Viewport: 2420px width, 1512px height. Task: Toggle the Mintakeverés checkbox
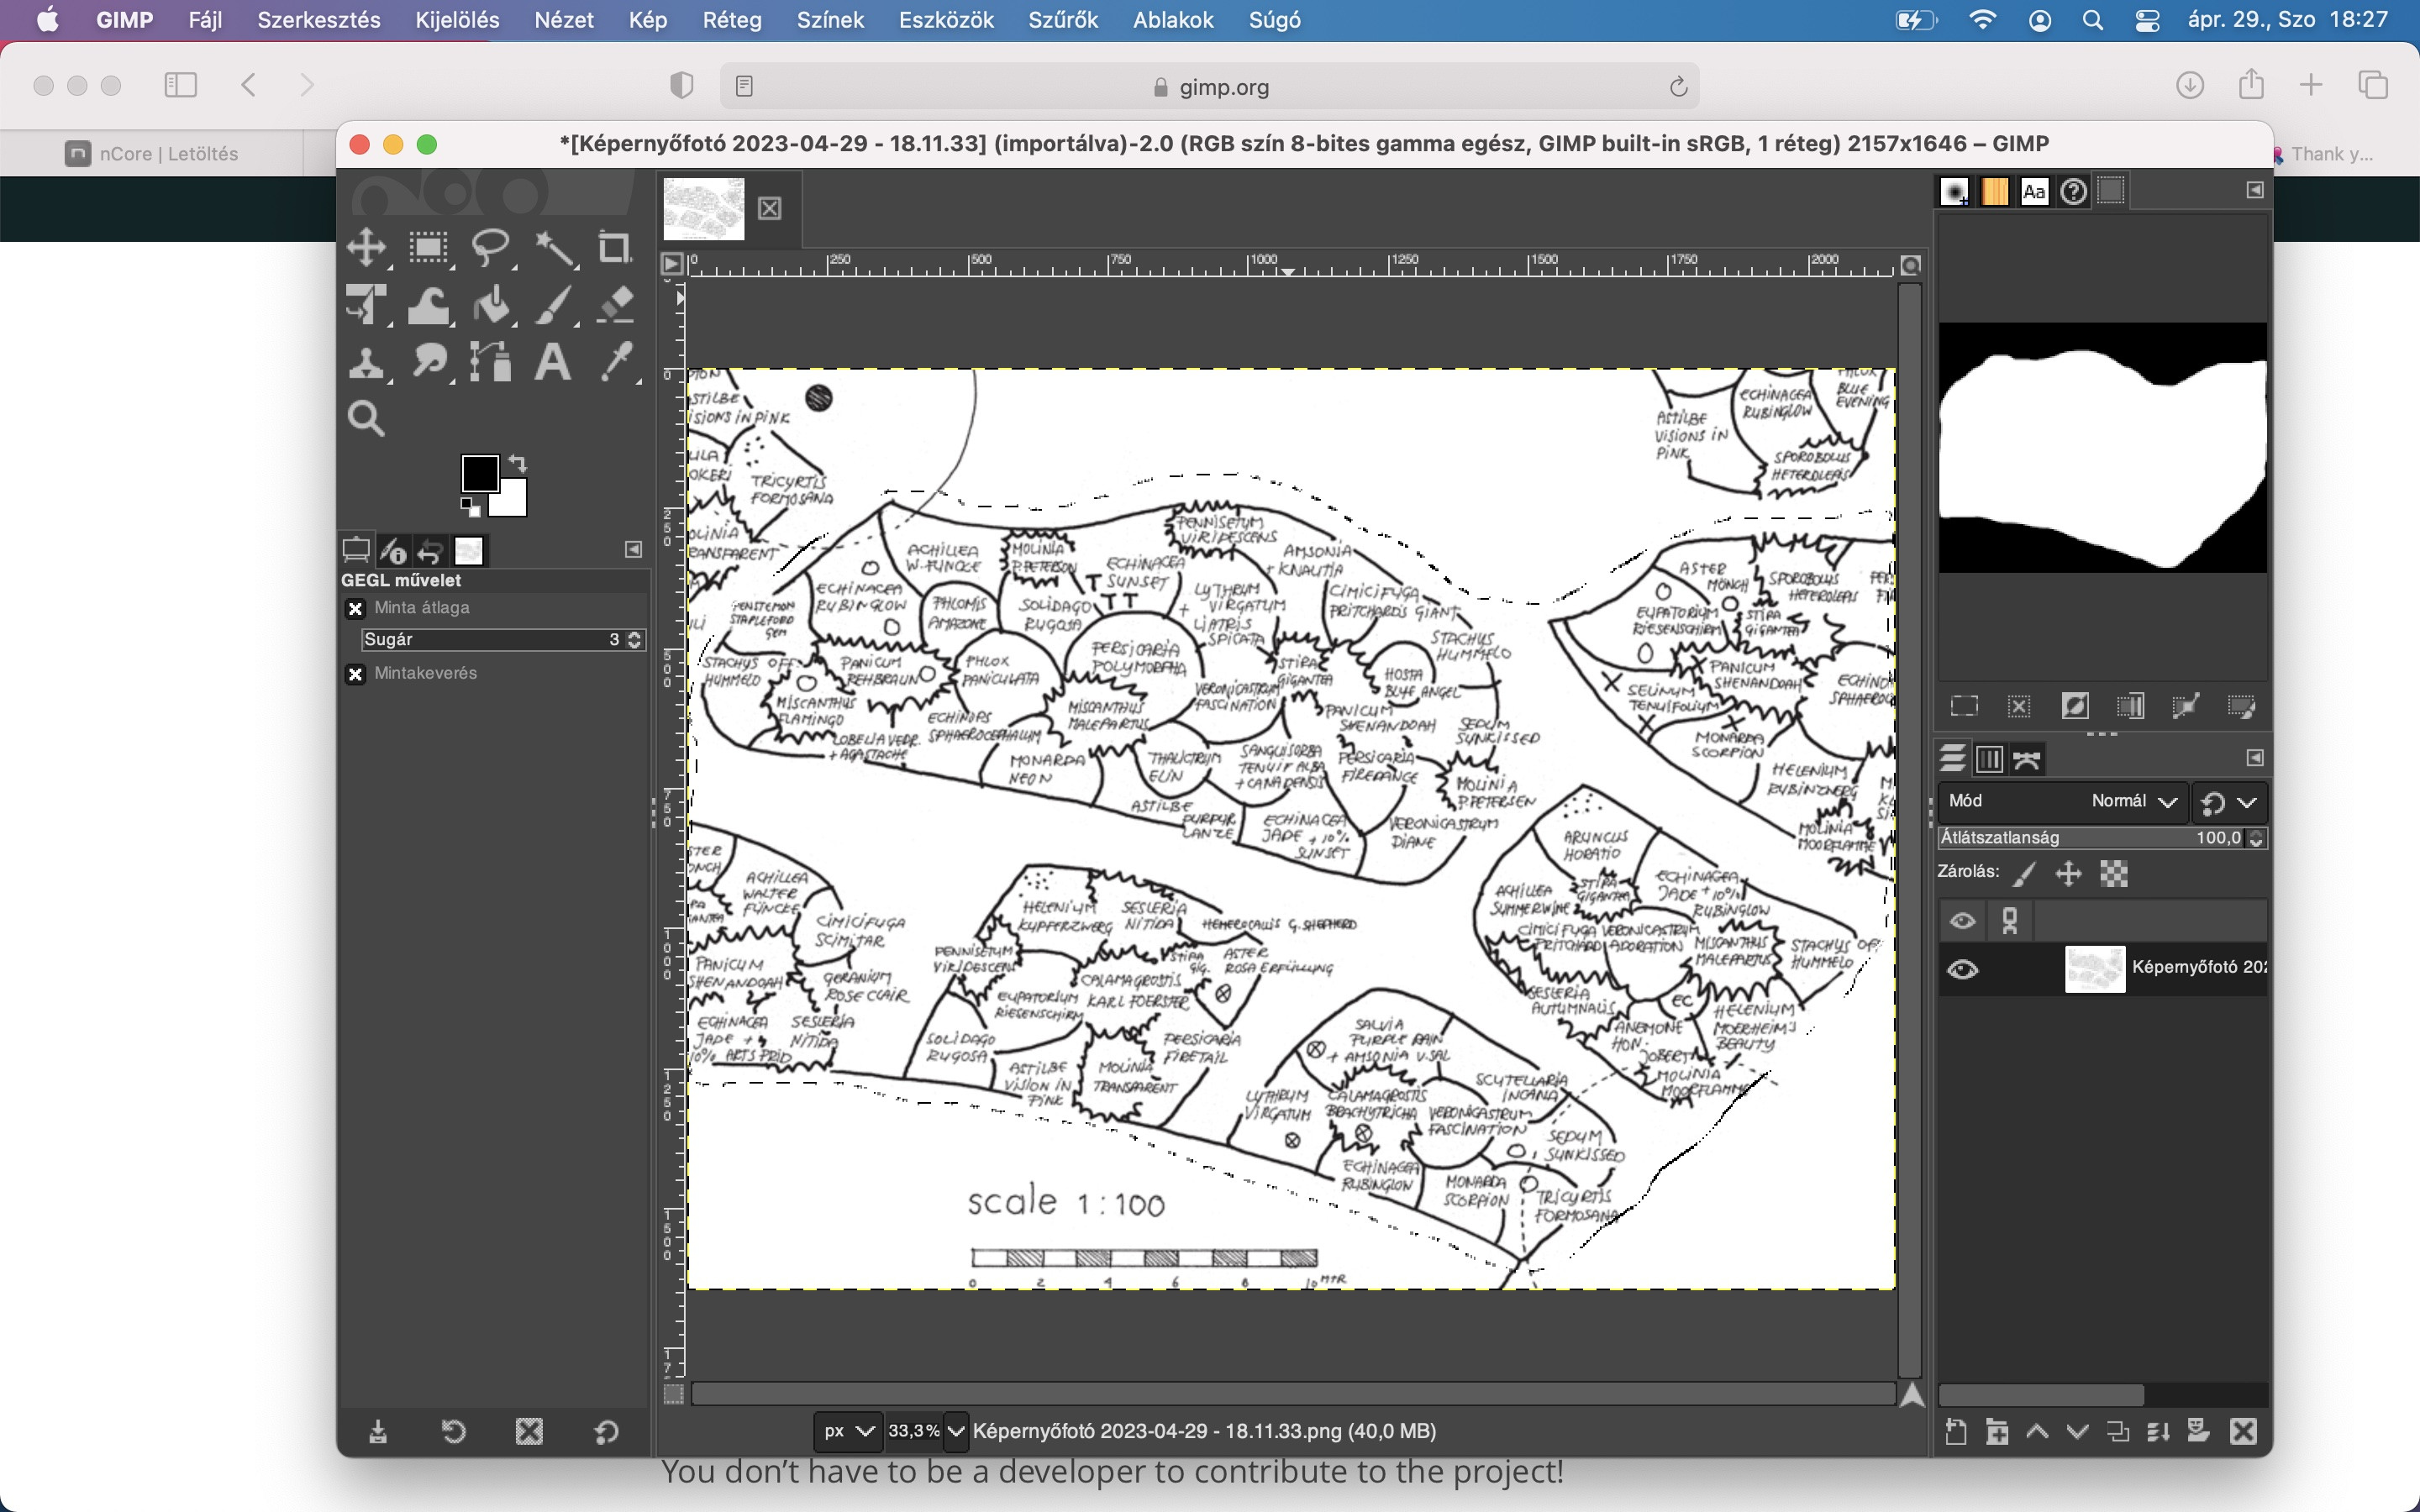[x=355, y=674]
